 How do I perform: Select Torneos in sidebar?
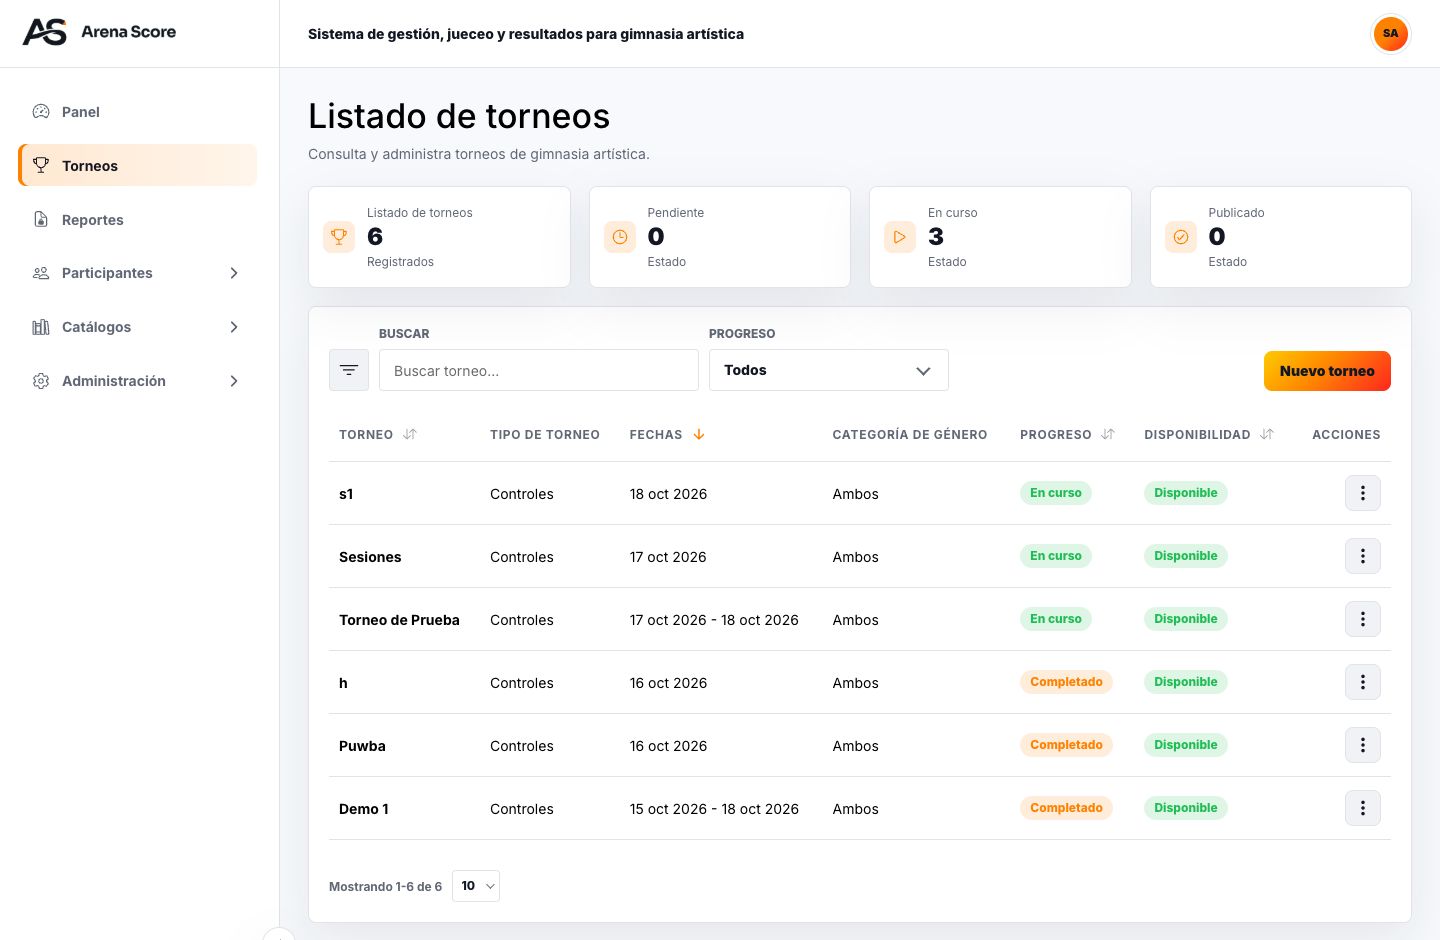[138, 165]
